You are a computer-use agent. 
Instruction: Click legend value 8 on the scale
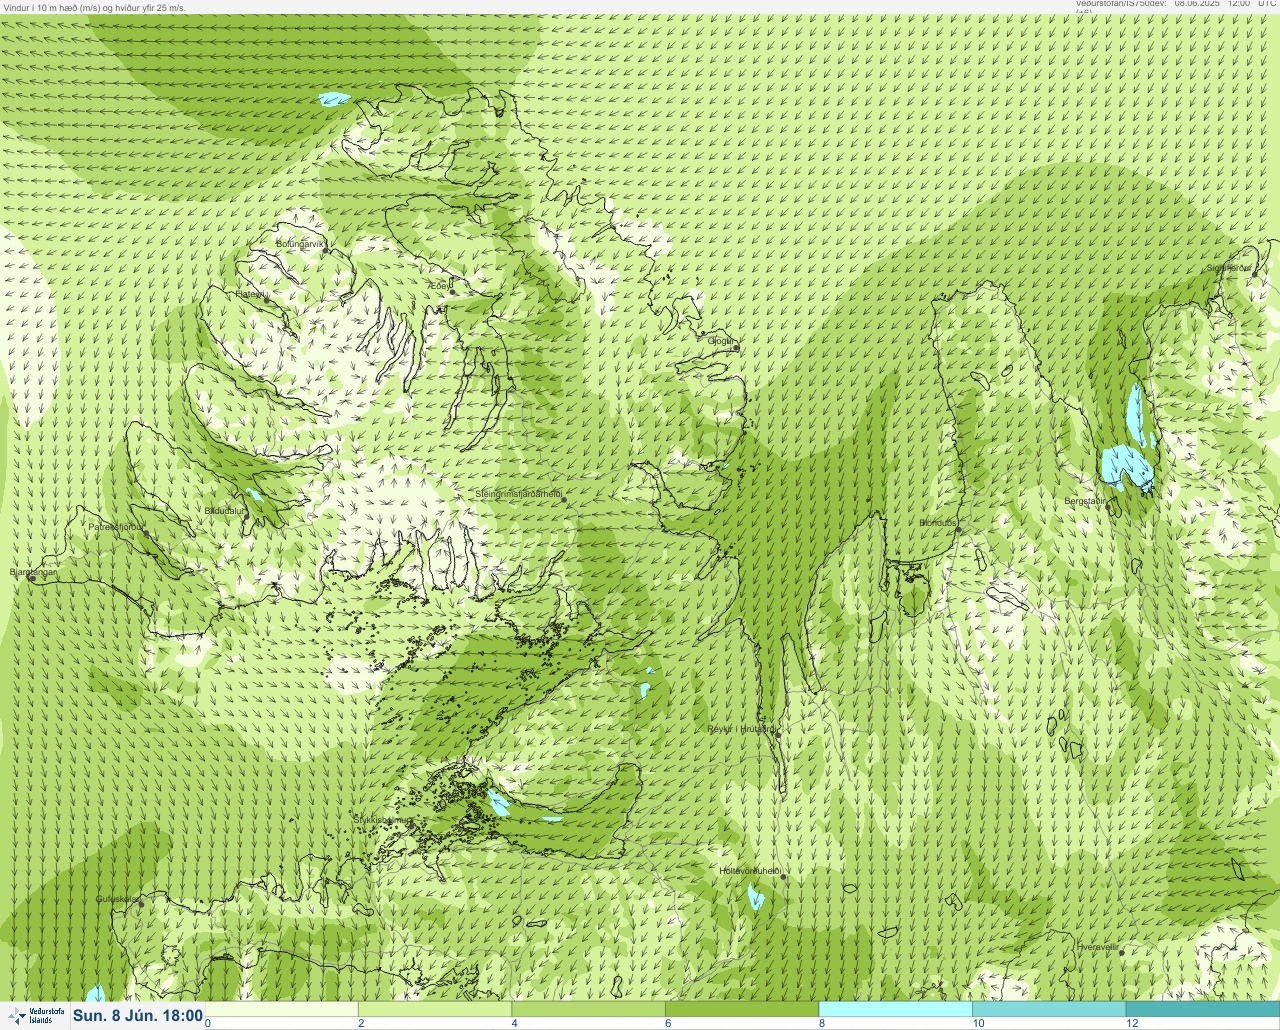click(821, 1023)
